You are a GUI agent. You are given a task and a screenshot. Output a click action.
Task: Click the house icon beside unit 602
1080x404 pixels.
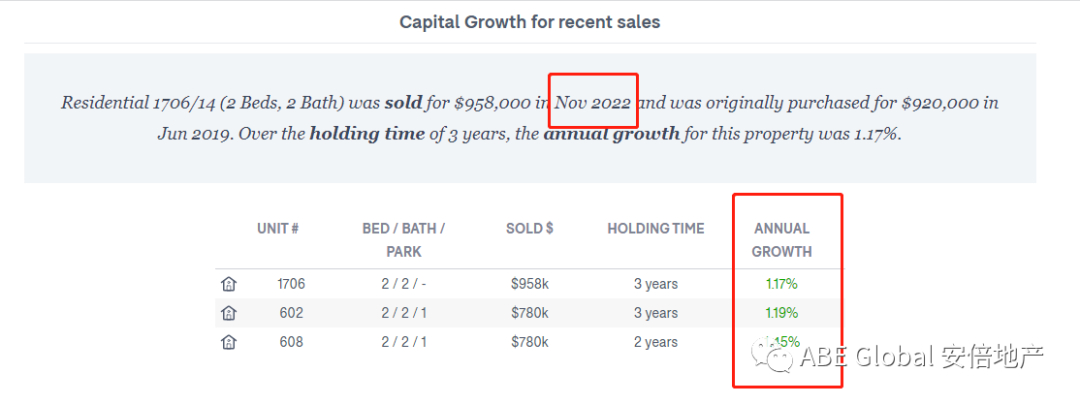(229, 313)
